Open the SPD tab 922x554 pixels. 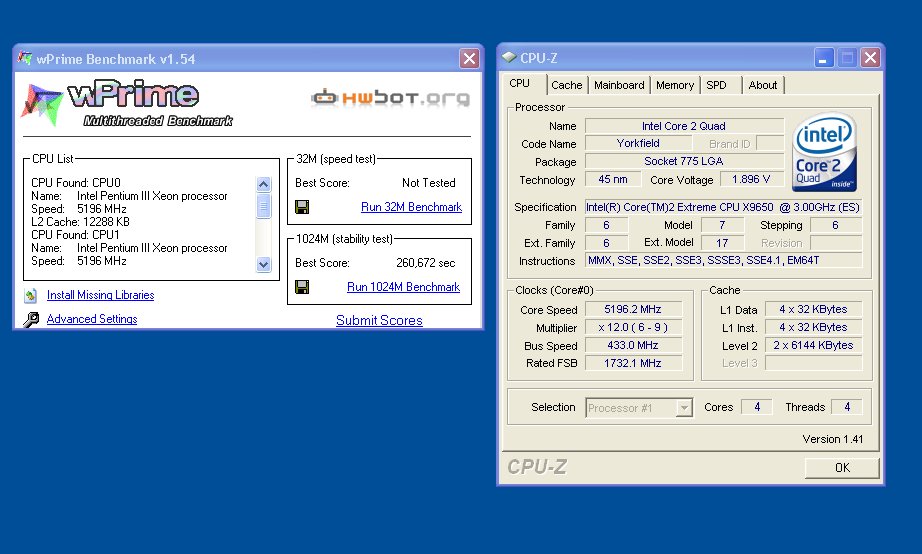pyautogui.click(x=716, y=85)
